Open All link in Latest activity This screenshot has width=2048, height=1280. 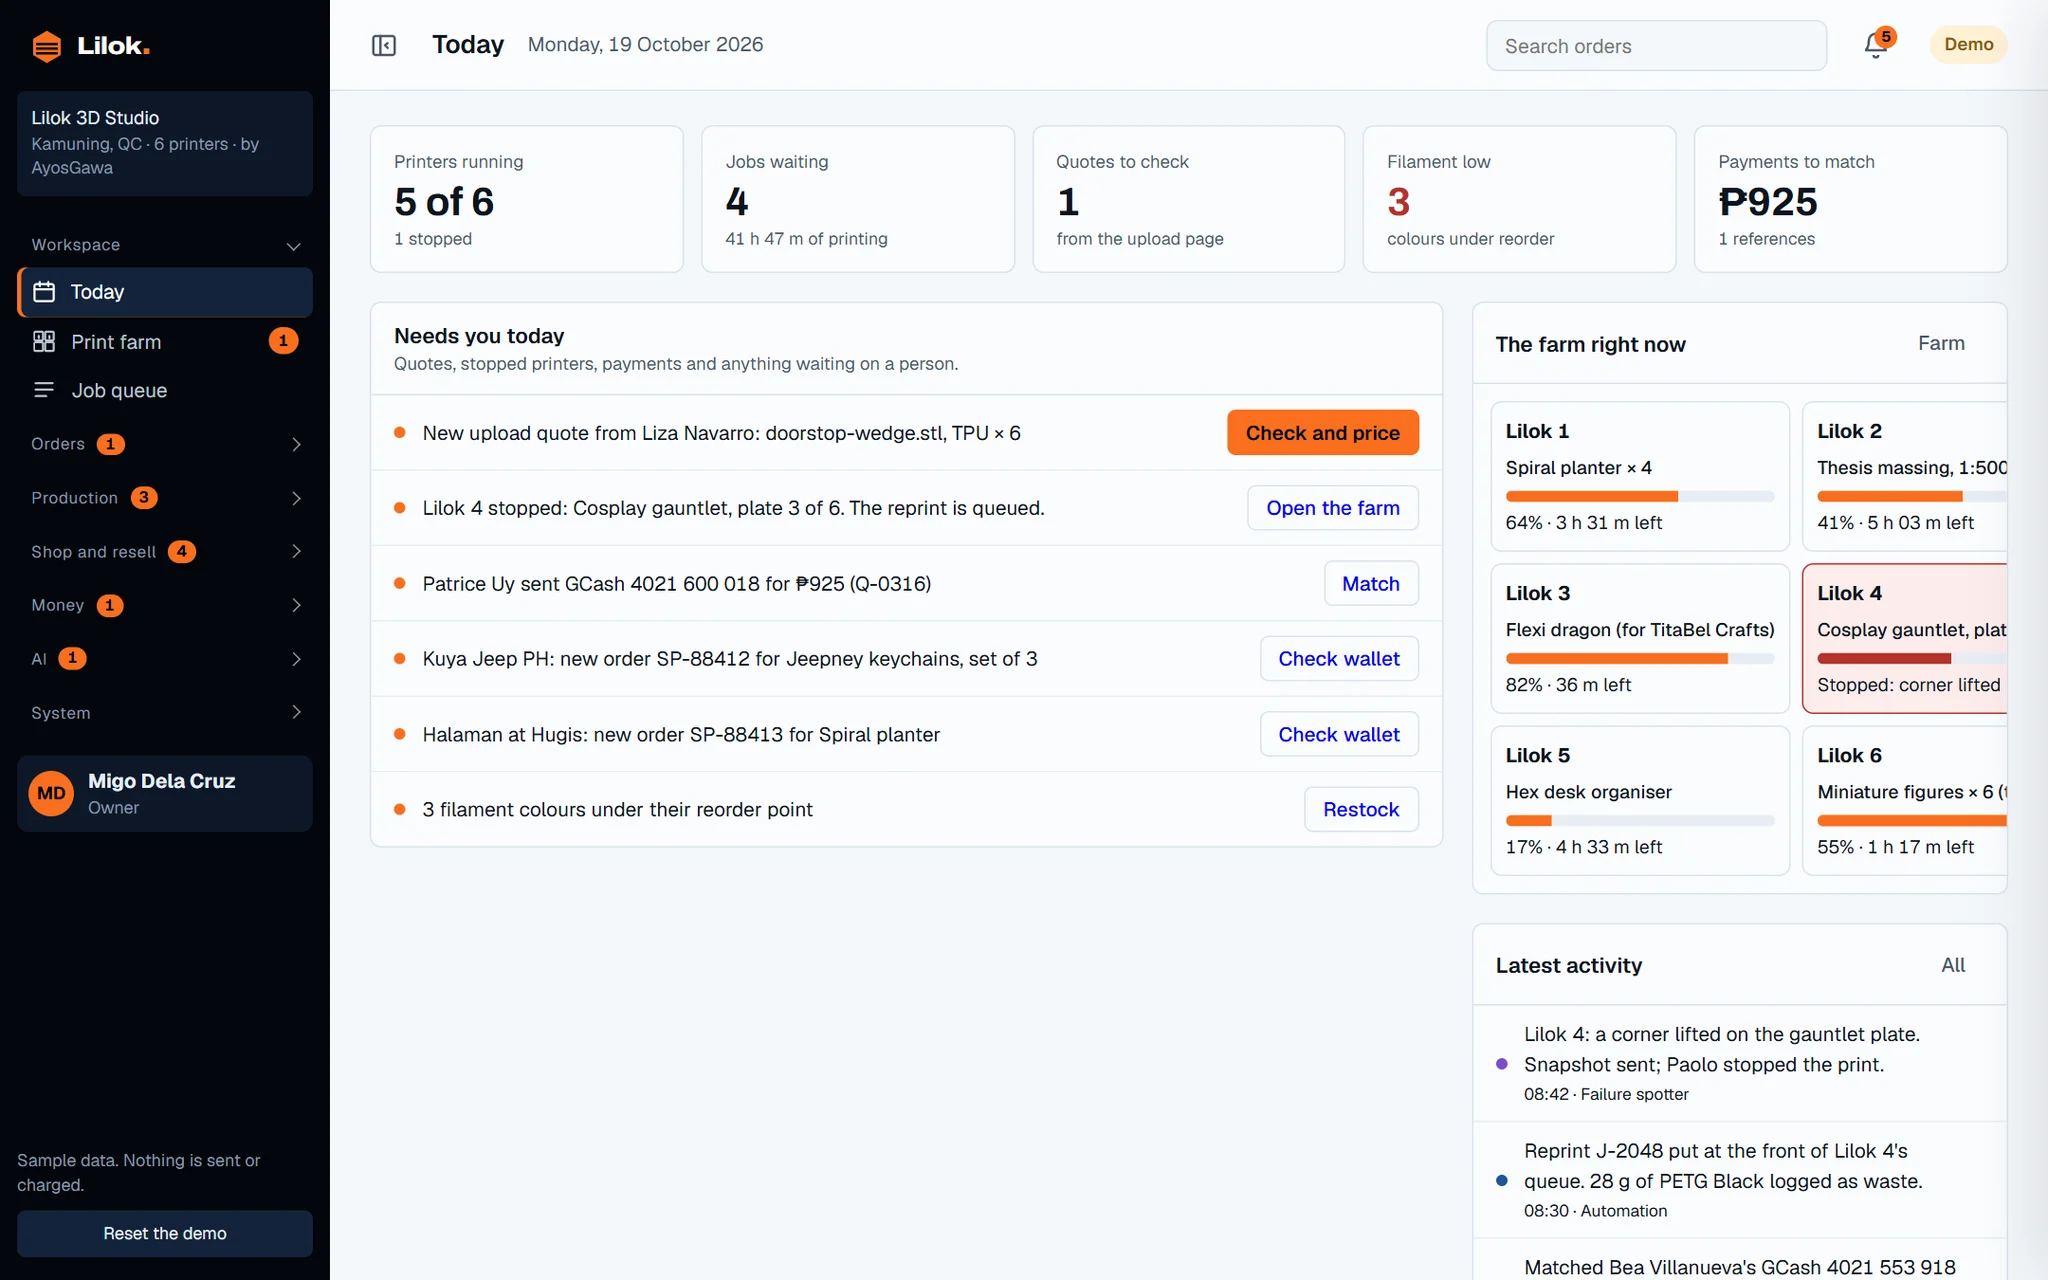coord(1952,965)
